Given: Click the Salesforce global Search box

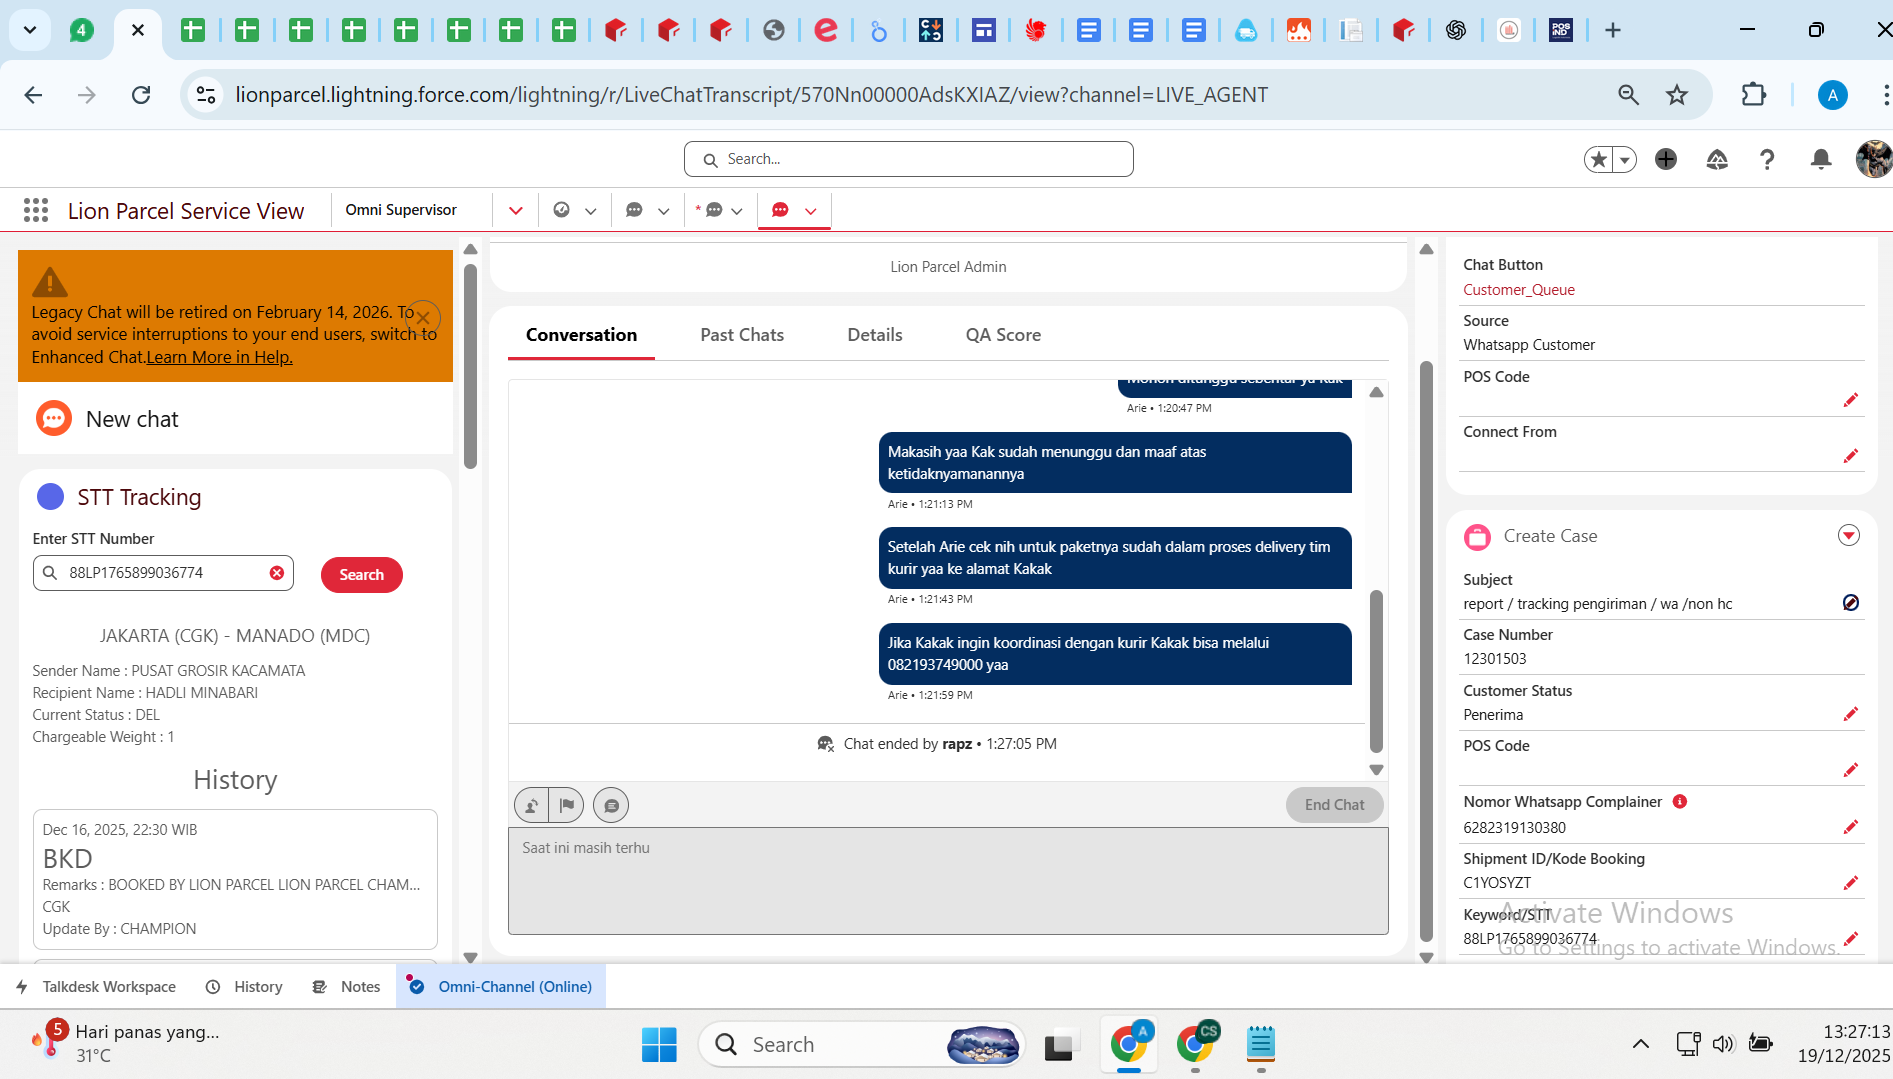Looking at the screenshot, I should tap(908, 159).
